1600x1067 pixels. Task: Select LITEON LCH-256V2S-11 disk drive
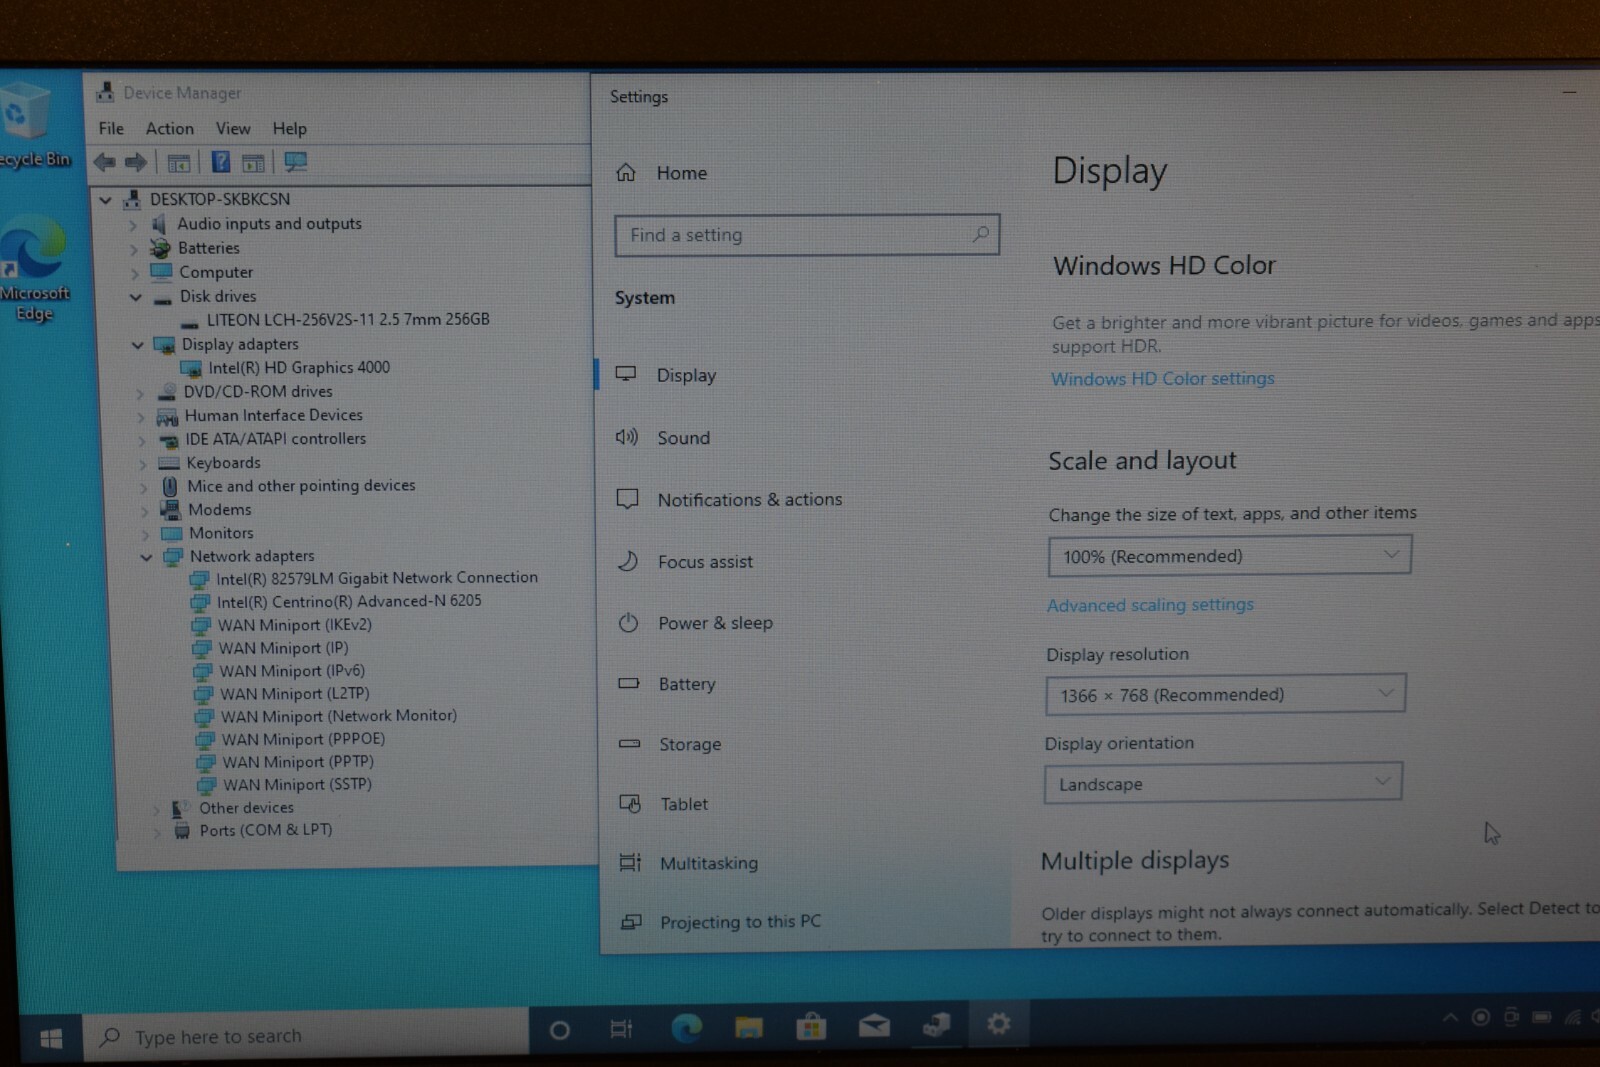pyautogui.click(x=347, y=320)
